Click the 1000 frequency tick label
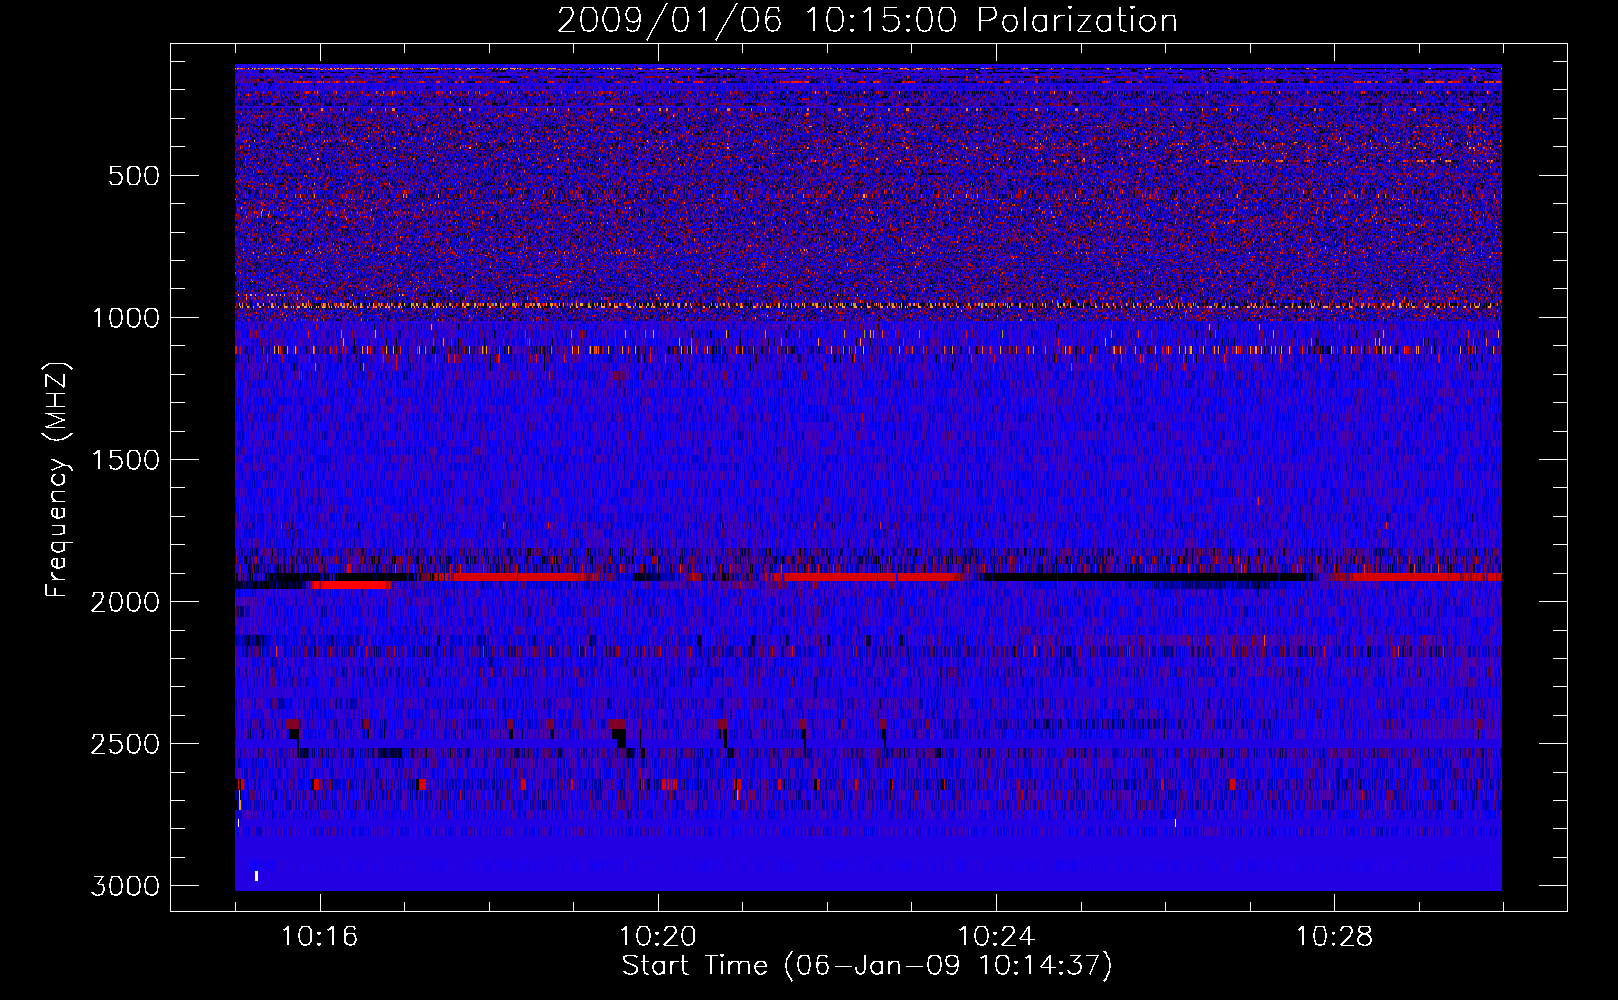 (125, 318)
